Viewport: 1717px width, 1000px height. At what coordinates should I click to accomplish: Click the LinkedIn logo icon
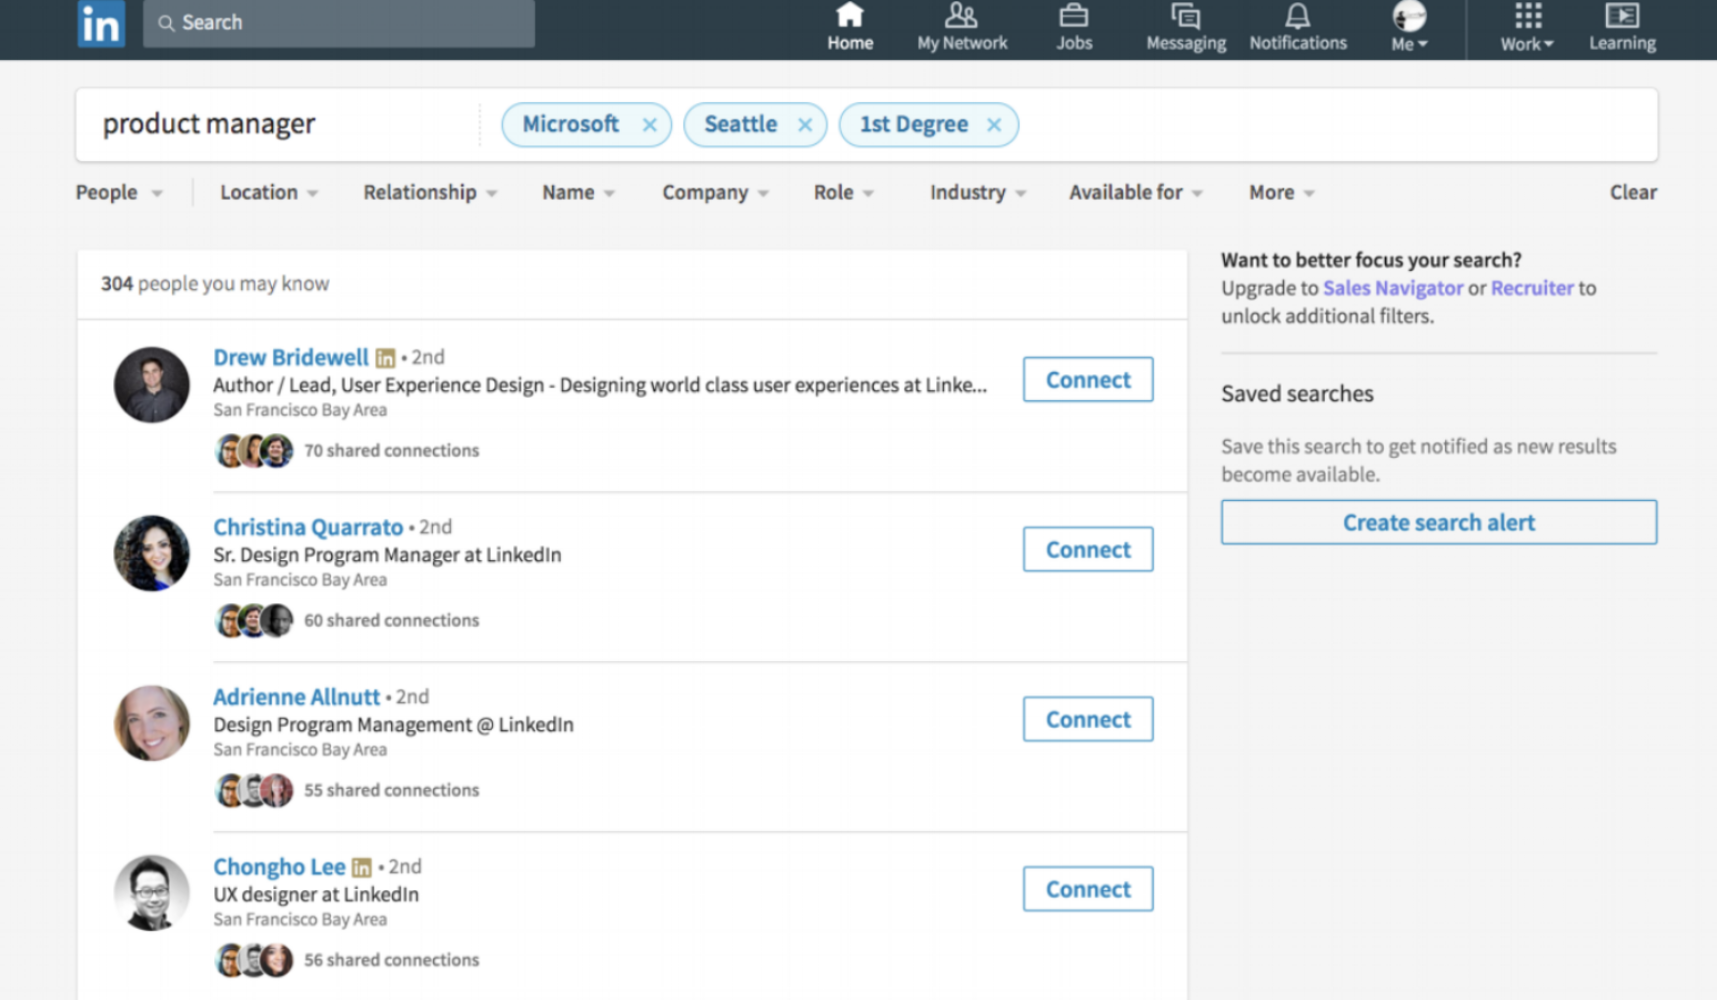point(101,22)
